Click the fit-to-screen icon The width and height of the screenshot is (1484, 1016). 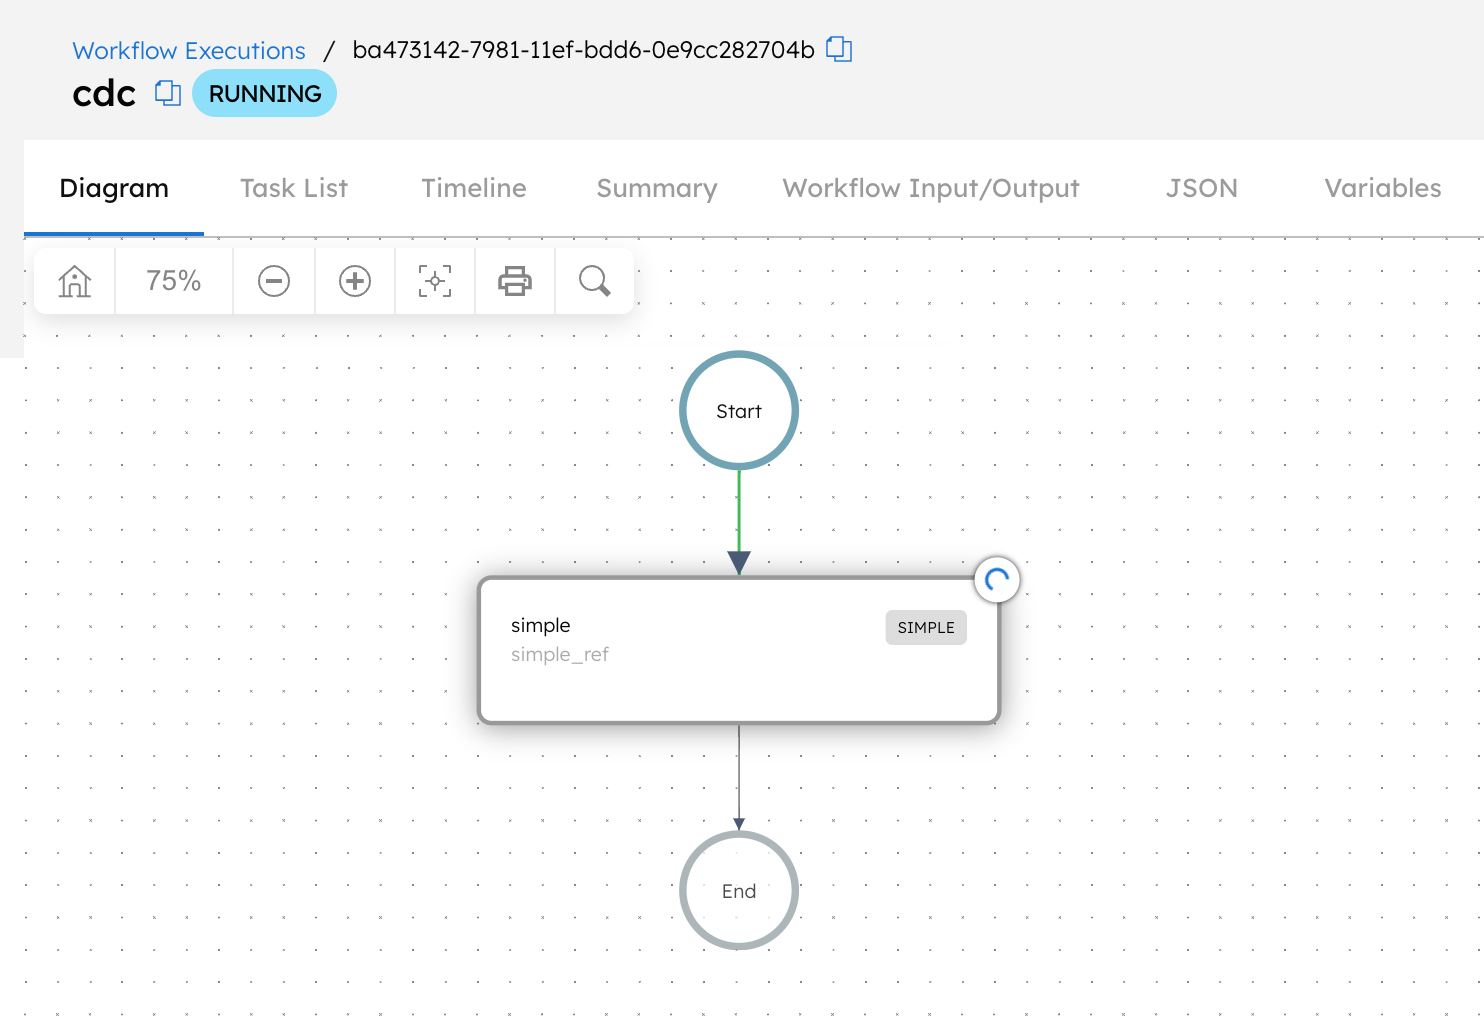[x=435, y=282]
